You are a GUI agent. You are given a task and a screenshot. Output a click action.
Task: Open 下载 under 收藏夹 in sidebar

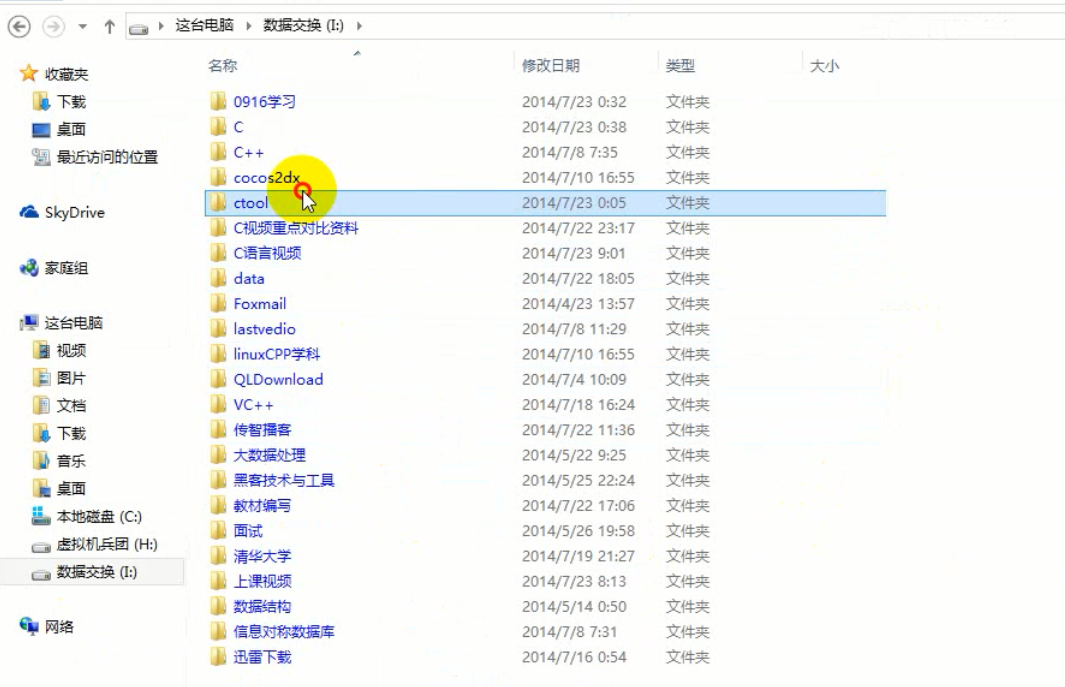pos(71,102)
